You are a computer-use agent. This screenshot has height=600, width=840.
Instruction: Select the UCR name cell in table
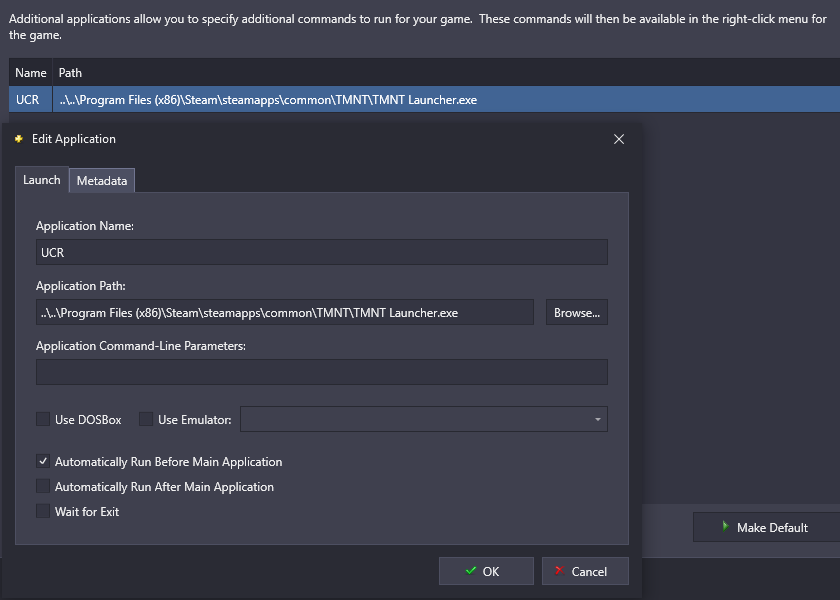(x=31, y=100)
